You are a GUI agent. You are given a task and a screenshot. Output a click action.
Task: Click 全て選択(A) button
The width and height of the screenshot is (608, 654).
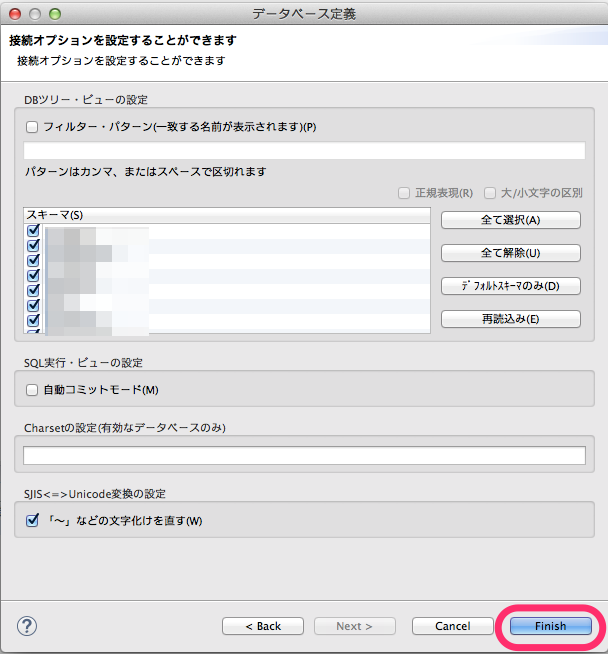click(511, 220)
